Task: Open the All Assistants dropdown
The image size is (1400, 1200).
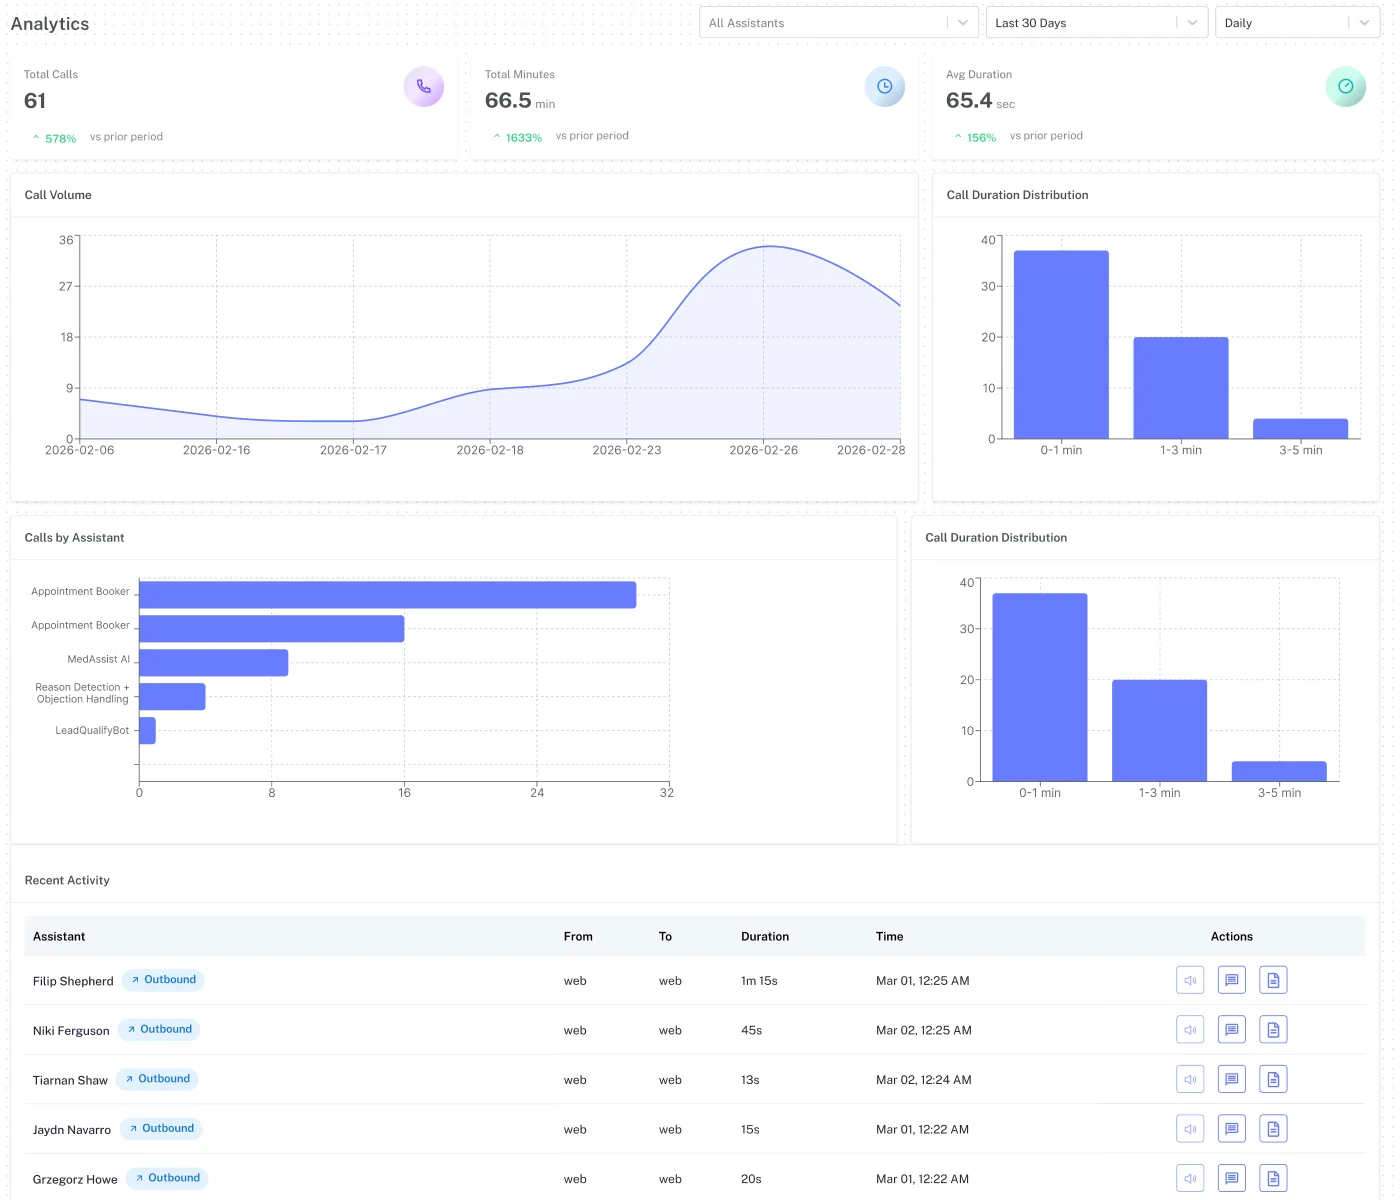Action: point(838,23)
